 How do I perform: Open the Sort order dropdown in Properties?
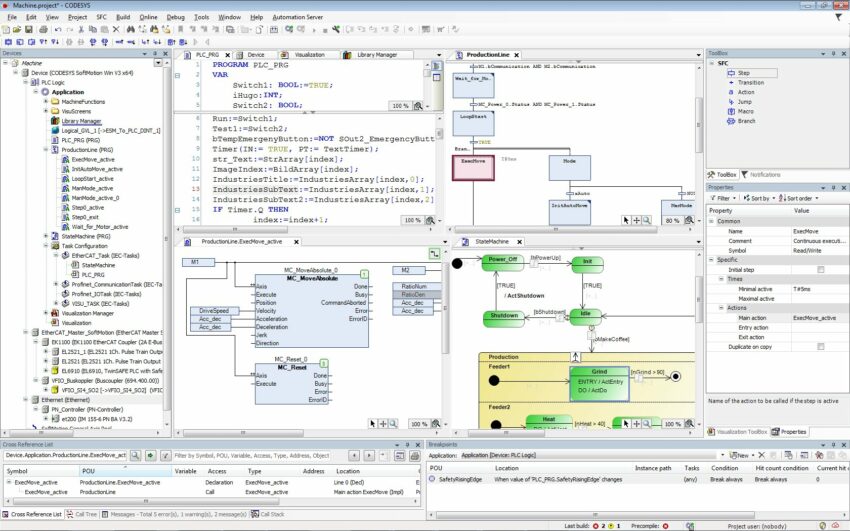[799, 198]
